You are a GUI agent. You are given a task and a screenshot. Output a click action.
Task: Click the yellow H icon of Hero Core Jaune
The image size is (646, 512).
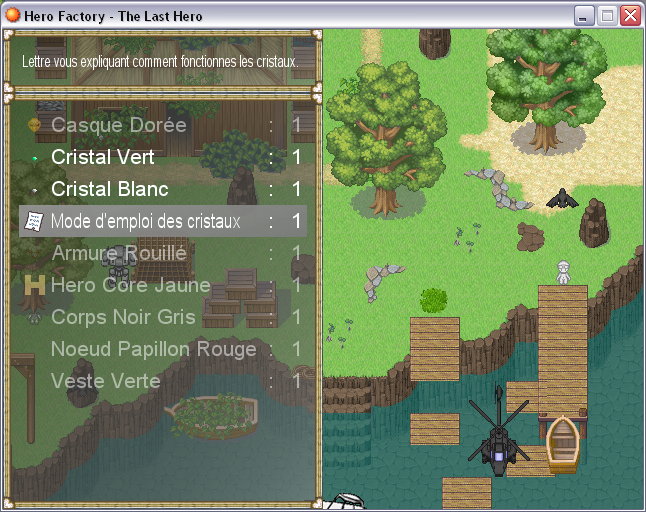(35, 285)
